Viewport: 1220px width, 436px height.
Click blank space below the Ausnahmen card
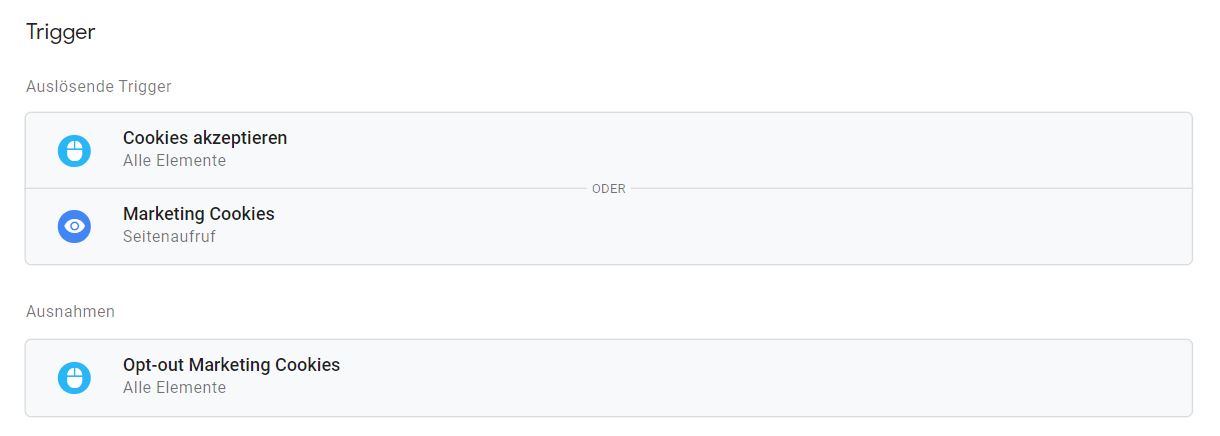(600, 427)
